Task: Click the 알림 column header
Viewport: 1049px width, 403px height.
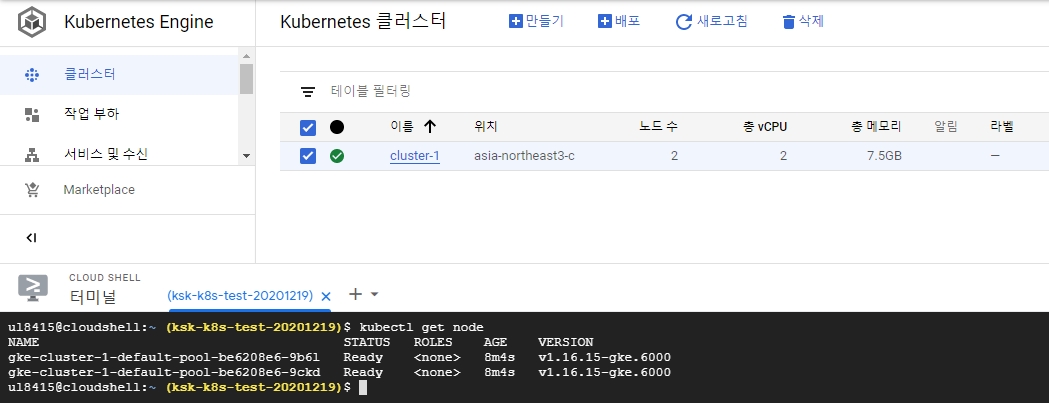Action: (946, 127)
